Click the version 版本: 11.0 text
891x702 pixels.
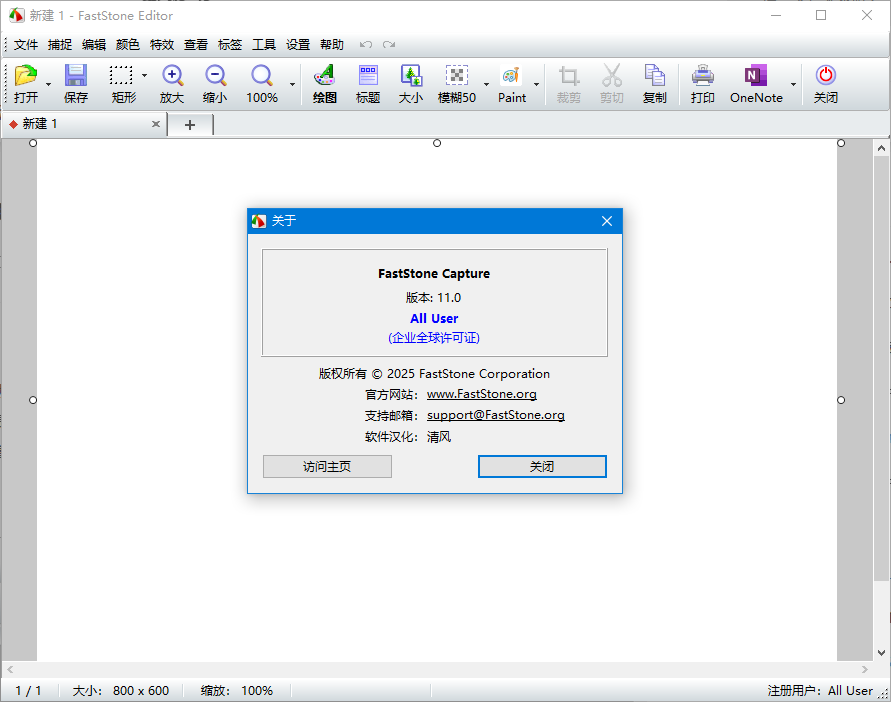(434, 297)
